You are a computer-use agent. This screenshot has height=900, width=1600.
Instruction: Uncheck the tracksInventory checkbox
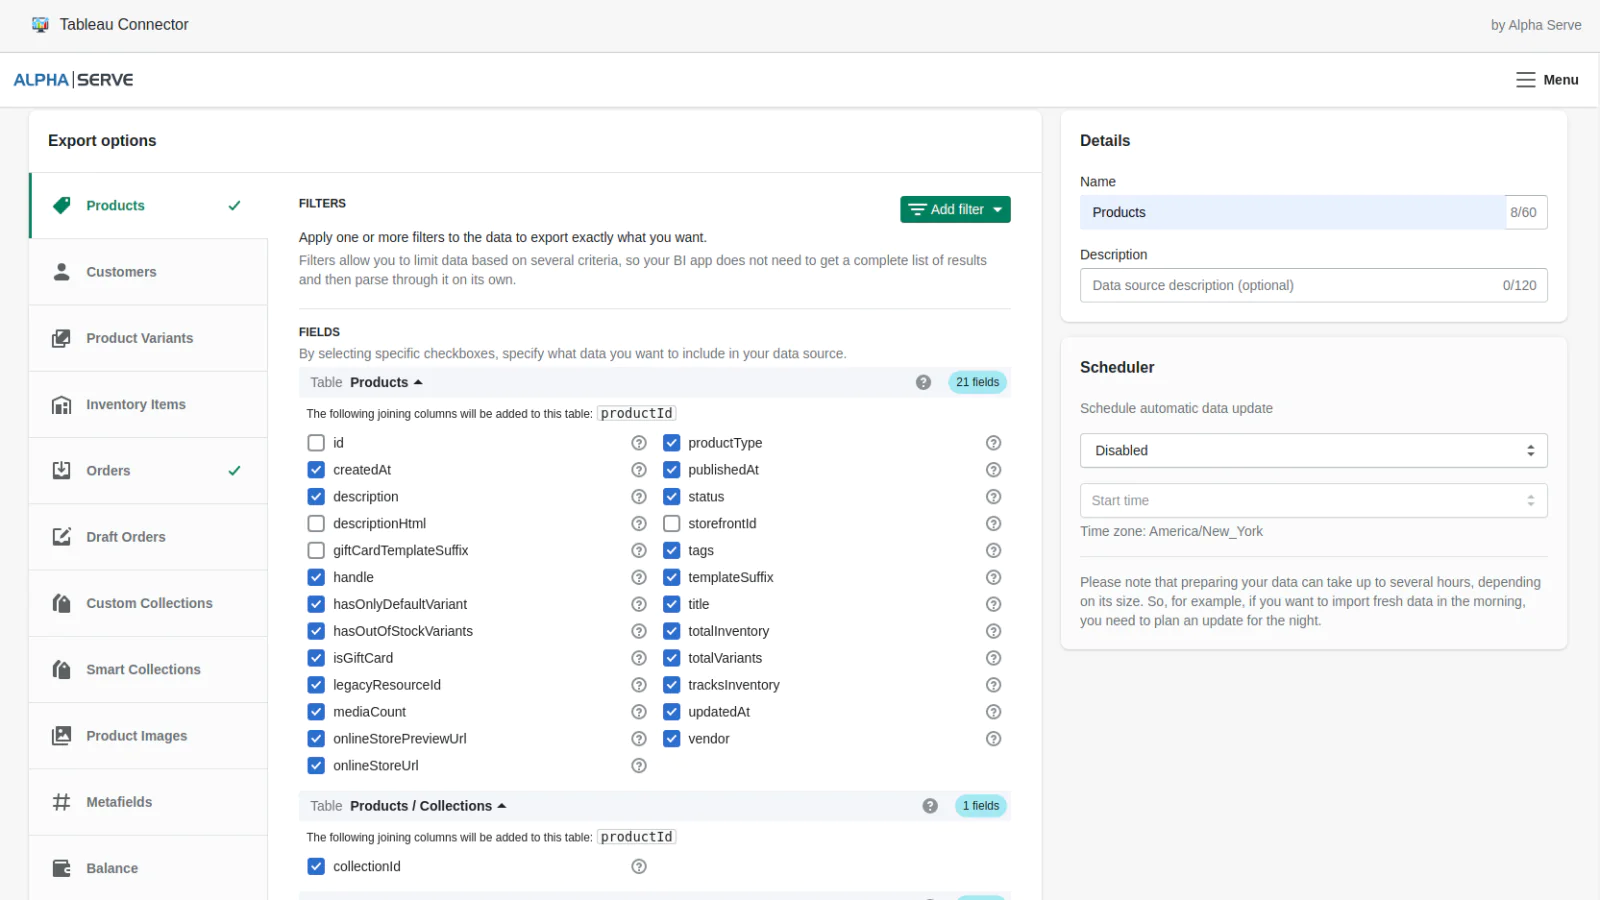672,685
